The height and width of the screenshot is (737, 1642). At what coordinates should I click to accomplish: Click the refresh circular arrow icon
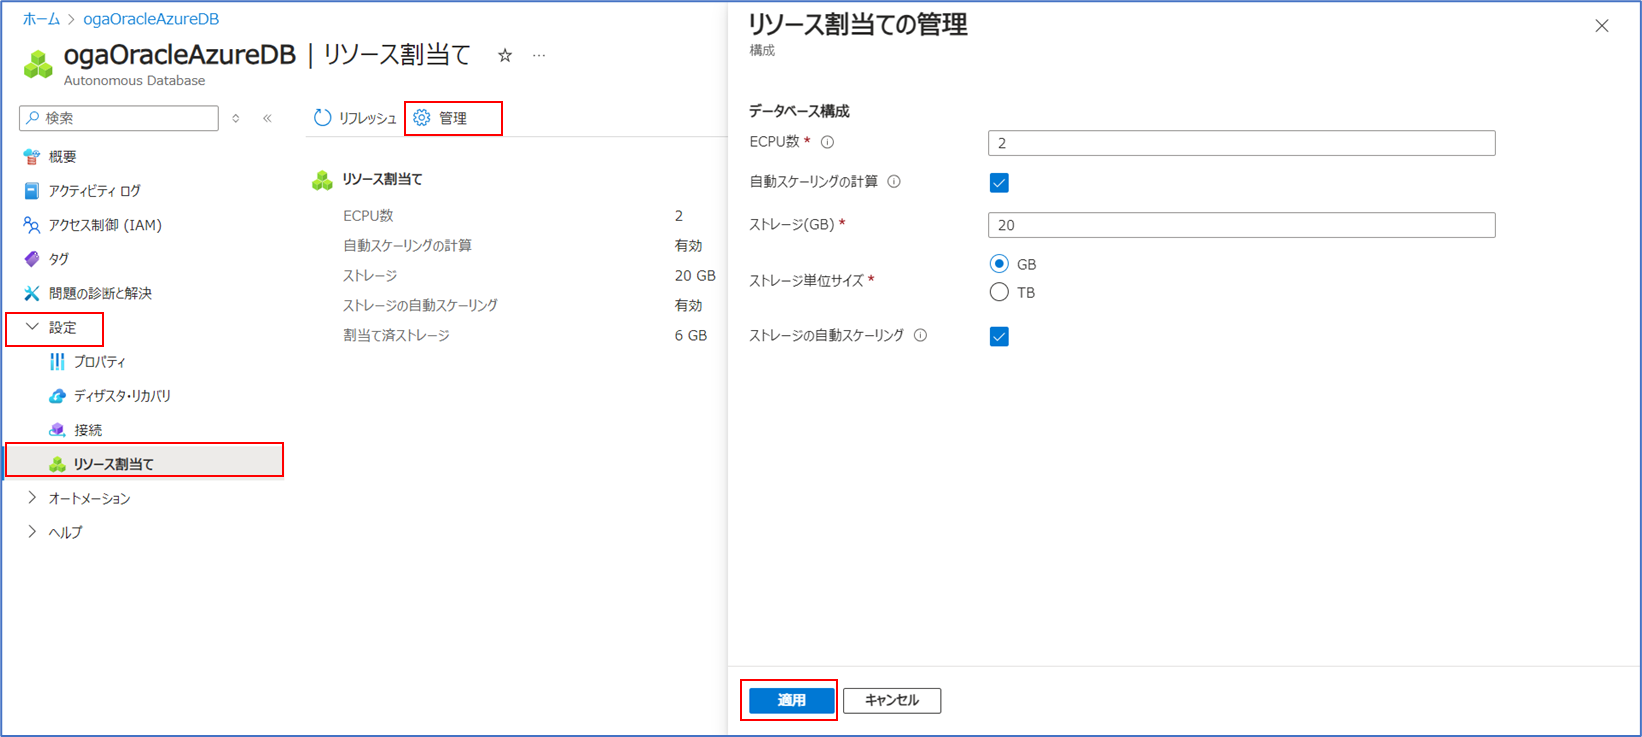[x=322, y=118]
